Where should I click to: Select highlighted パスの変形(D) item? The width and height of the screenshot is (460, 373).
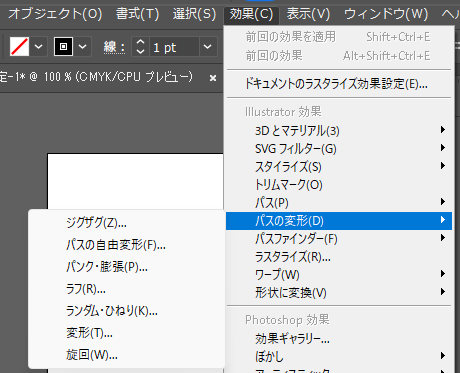coord(339,221)
